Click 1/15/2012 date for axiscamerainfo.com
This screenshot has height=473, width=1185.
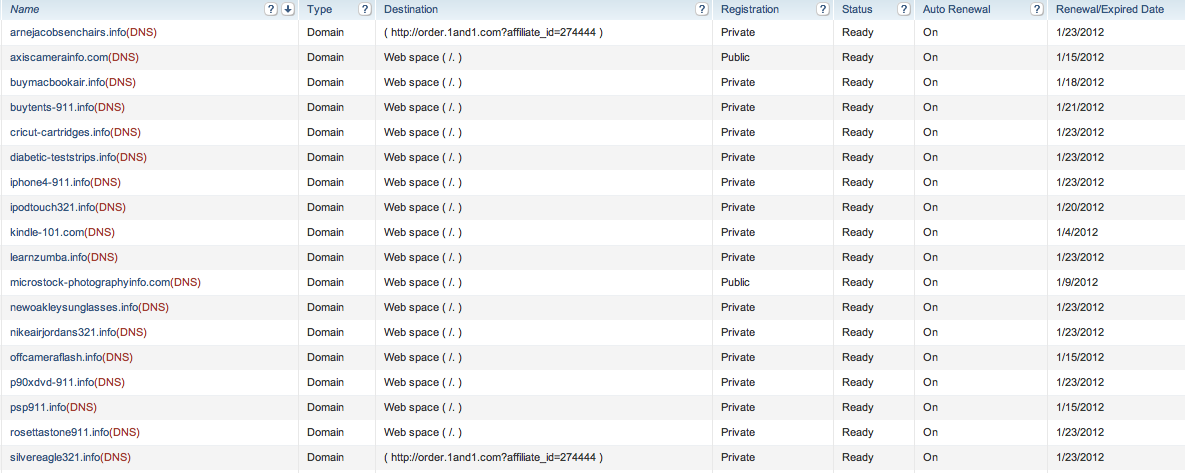coord(1080,57)
